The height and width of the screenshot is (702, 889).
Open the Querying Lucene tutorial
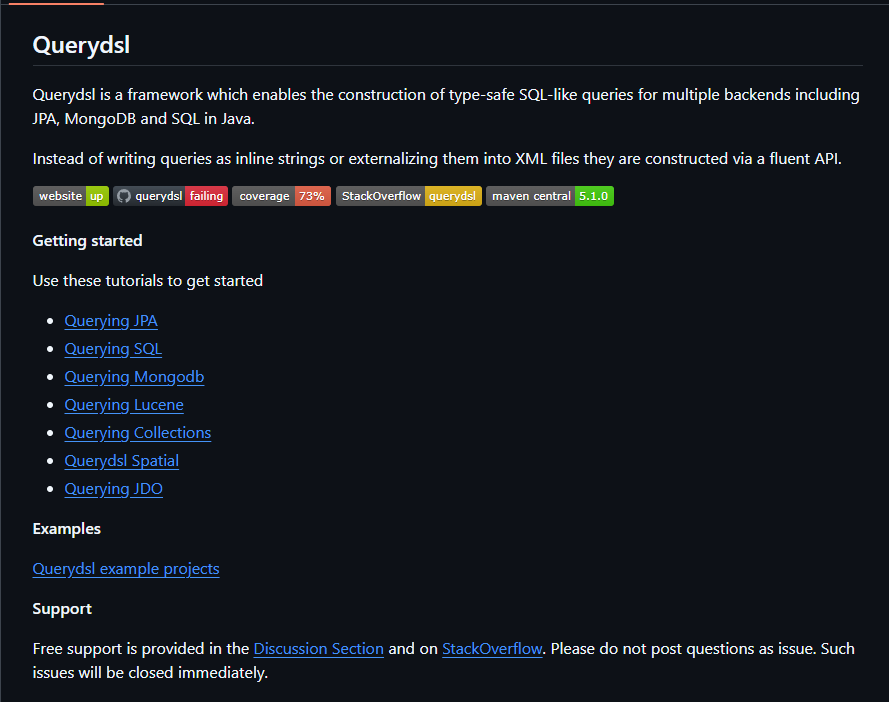(x=124, y=405)
